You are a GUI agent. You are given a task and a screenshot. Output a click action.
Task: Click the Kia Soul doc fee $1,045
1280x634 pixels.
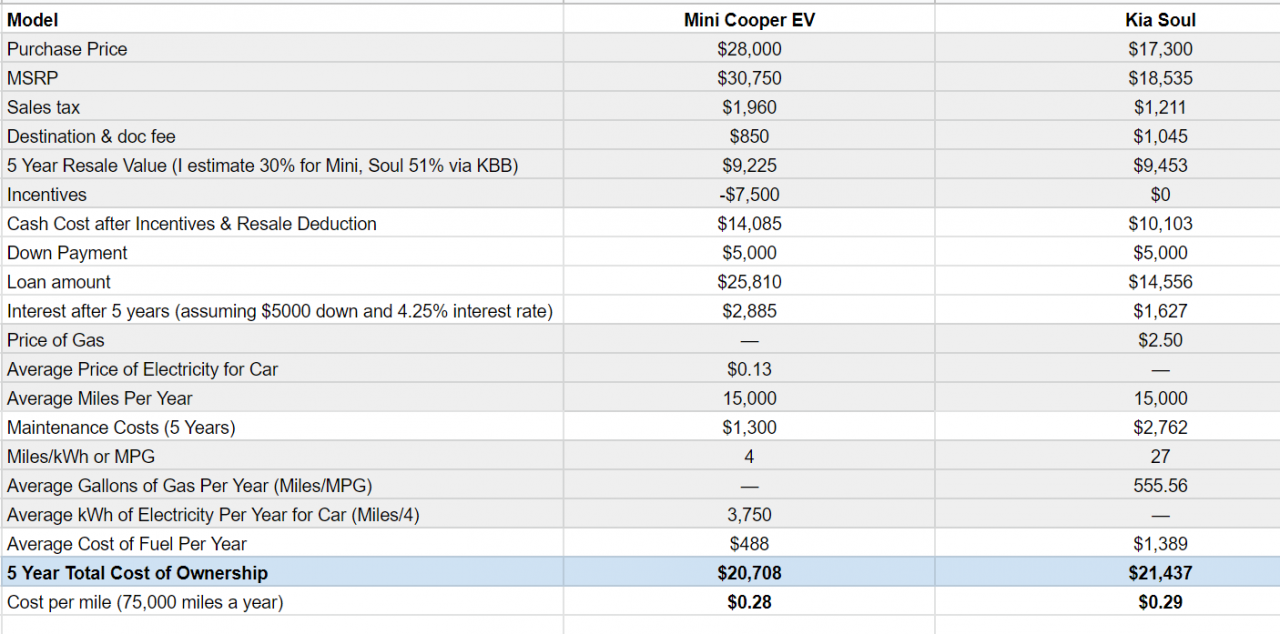(x=1160, y=136)
